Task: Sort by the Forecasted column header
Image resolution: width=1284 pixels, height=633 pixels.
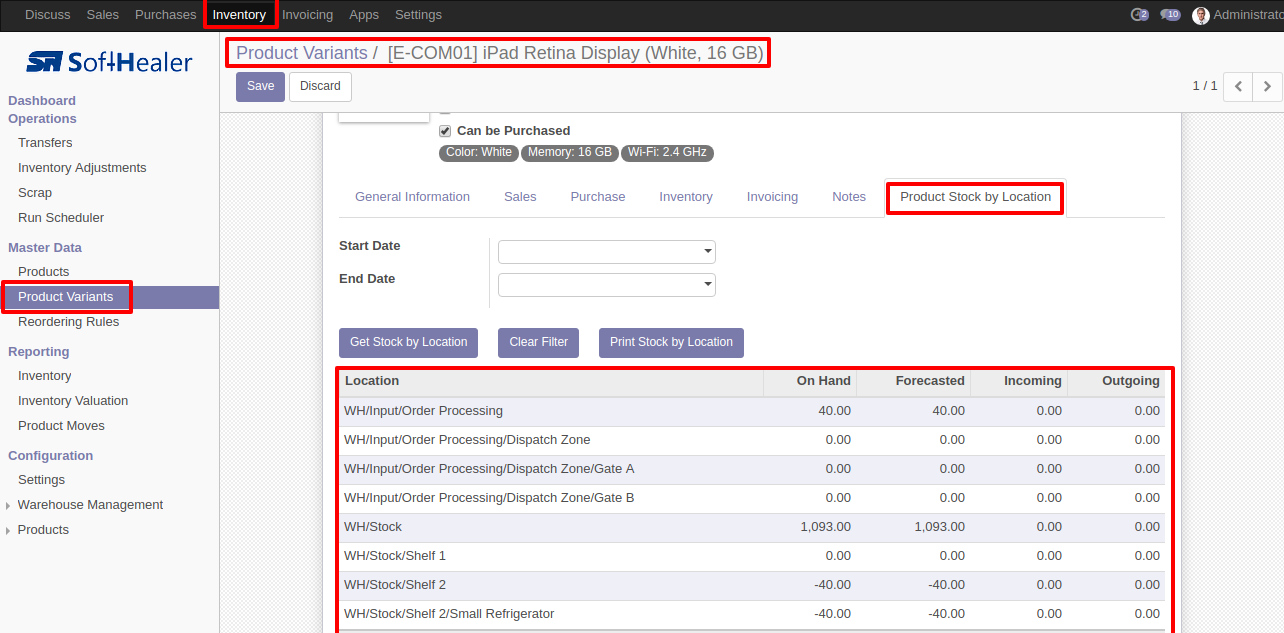Action: [x=913, y=381]
